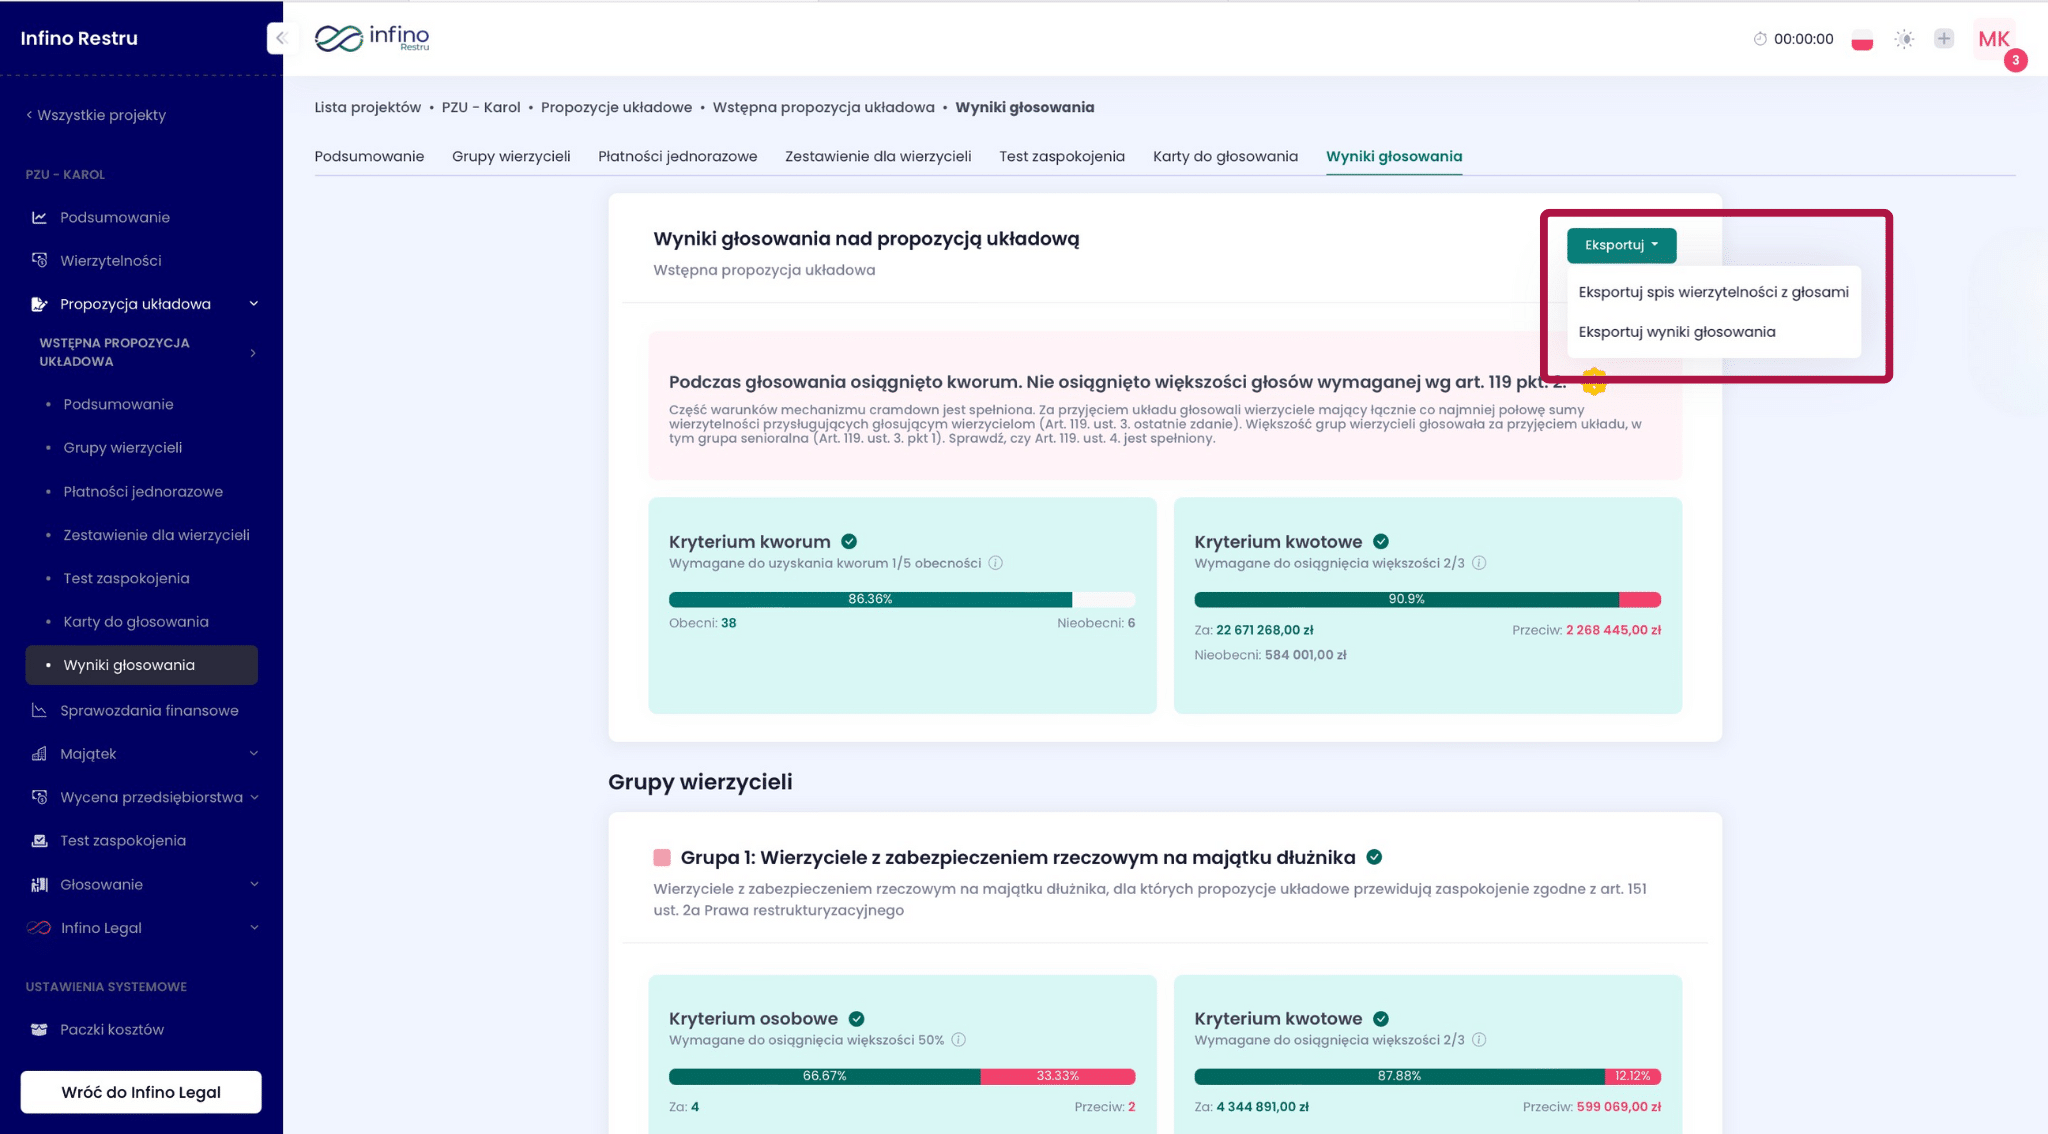Click Wróć do Infino Legal button
Screen dimensions: 2048x1134
[141, 1092]
